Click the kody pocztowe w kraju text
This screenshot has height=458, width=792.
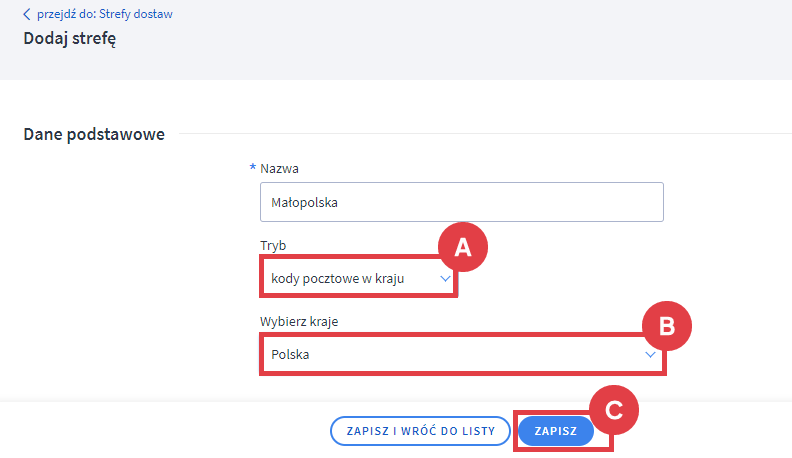tap(337, 279)
